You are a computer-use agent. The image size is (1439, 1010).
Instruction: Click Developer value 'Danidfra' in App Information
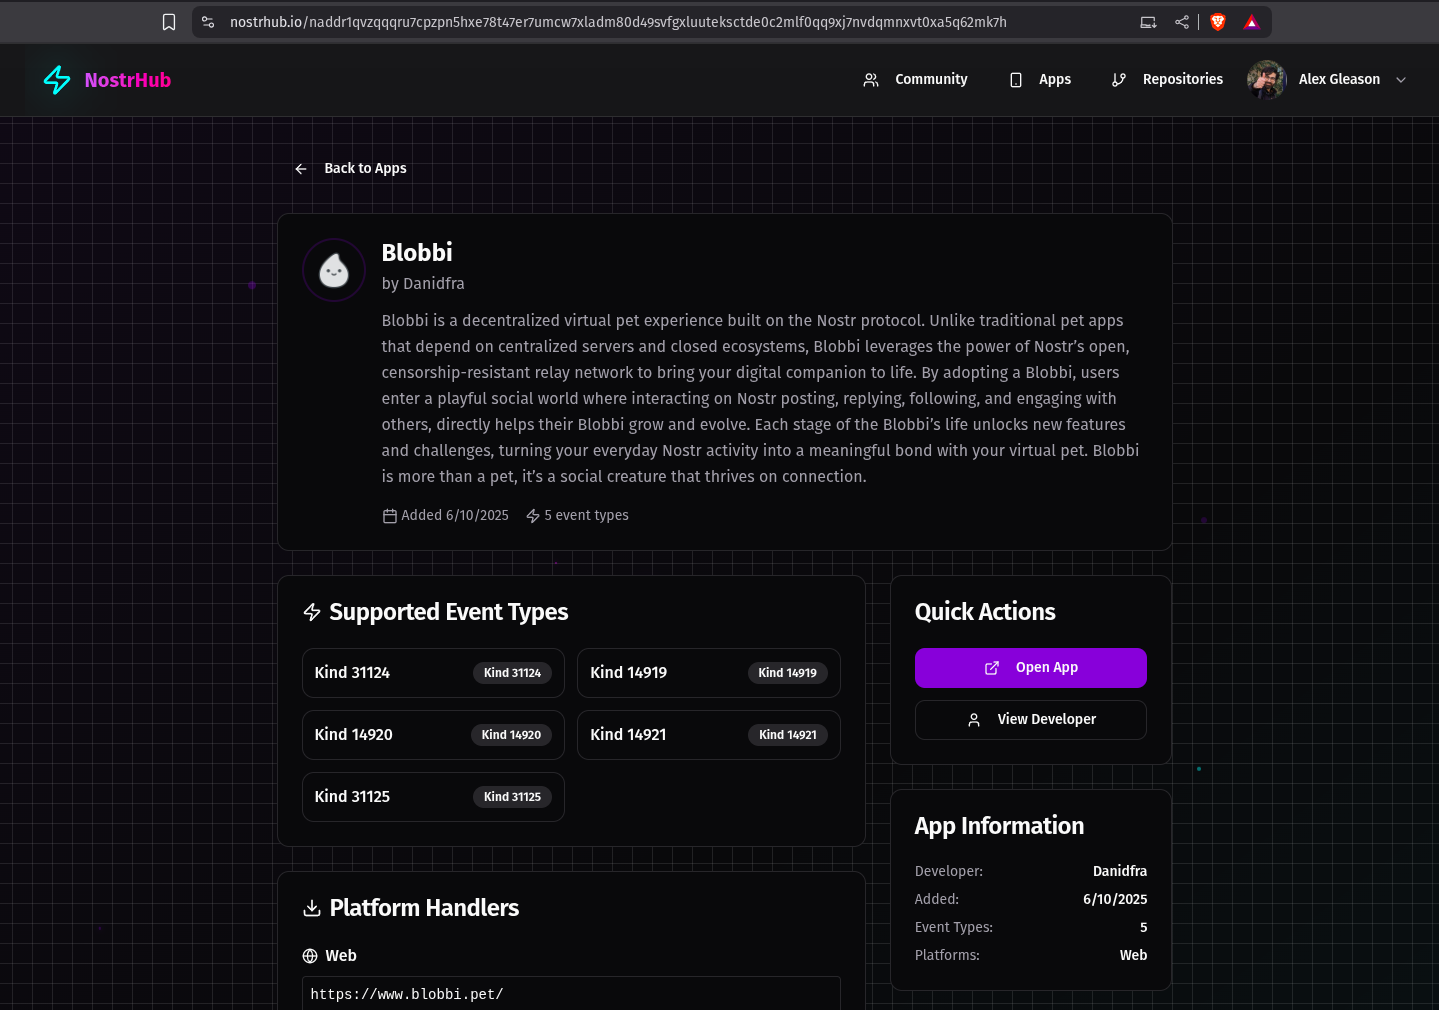[1120, 872]
